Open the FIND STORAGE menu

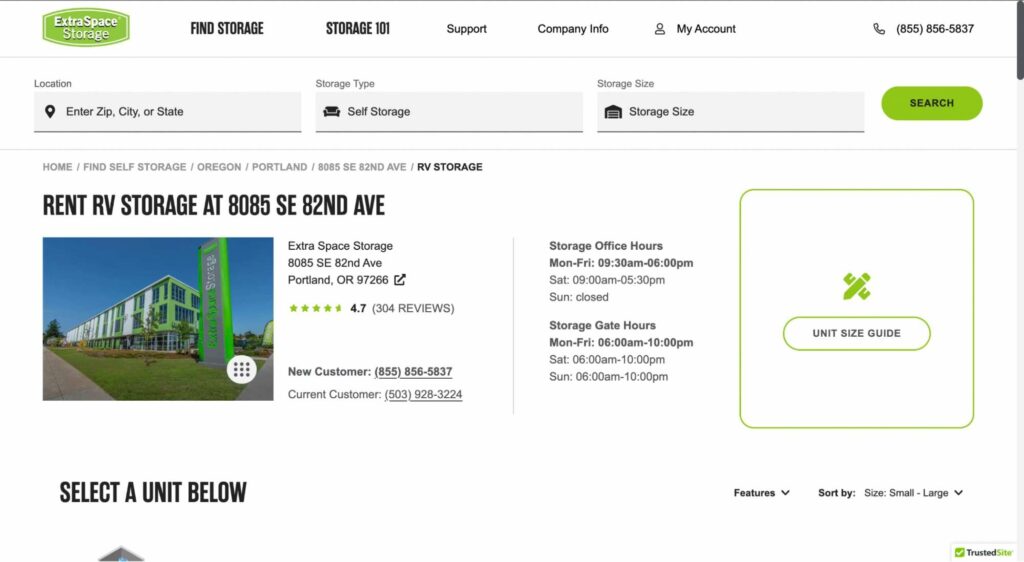click(x=227, y=29)
